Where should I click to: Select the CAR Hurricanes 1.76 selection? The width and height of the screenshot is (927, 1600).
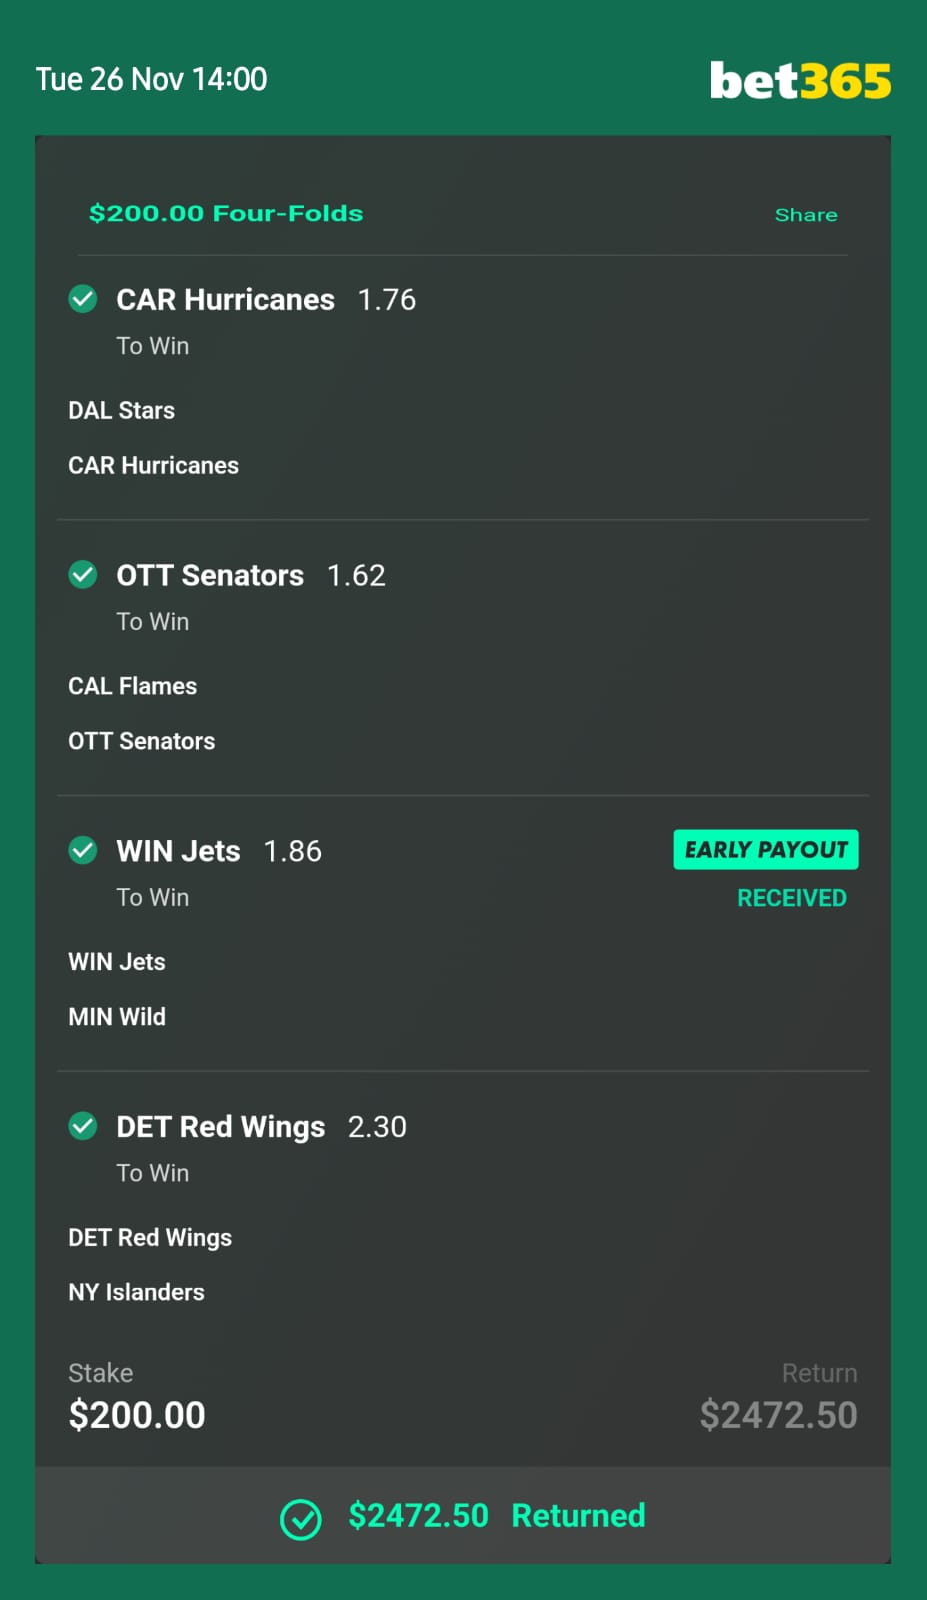coord(266,300)
